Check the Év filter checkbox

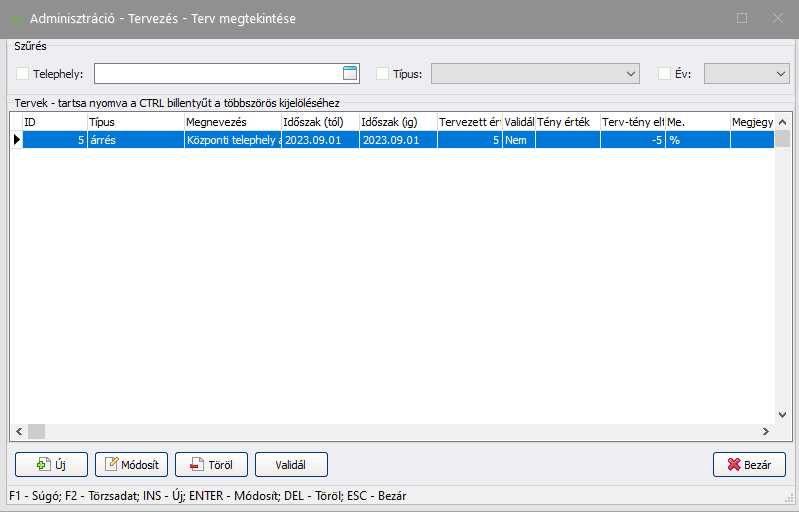pos(664,73)
